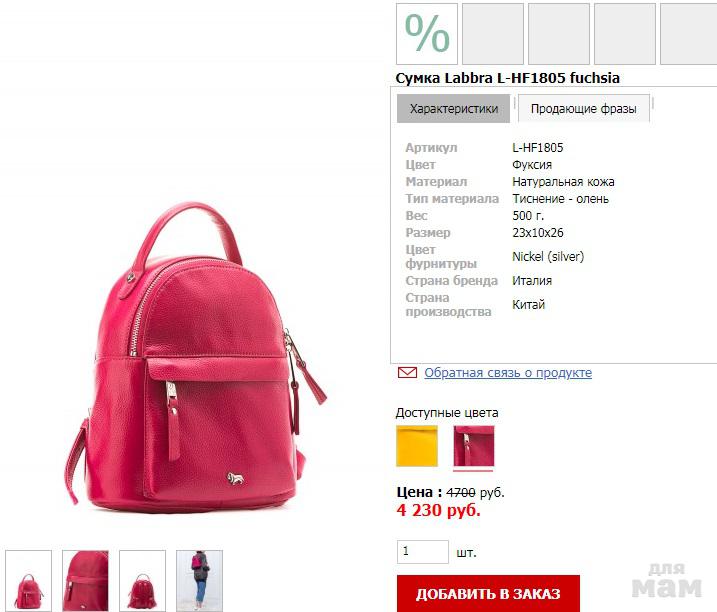Click the envelope feedback icon

pyautogui.click(x=407, y=373)
